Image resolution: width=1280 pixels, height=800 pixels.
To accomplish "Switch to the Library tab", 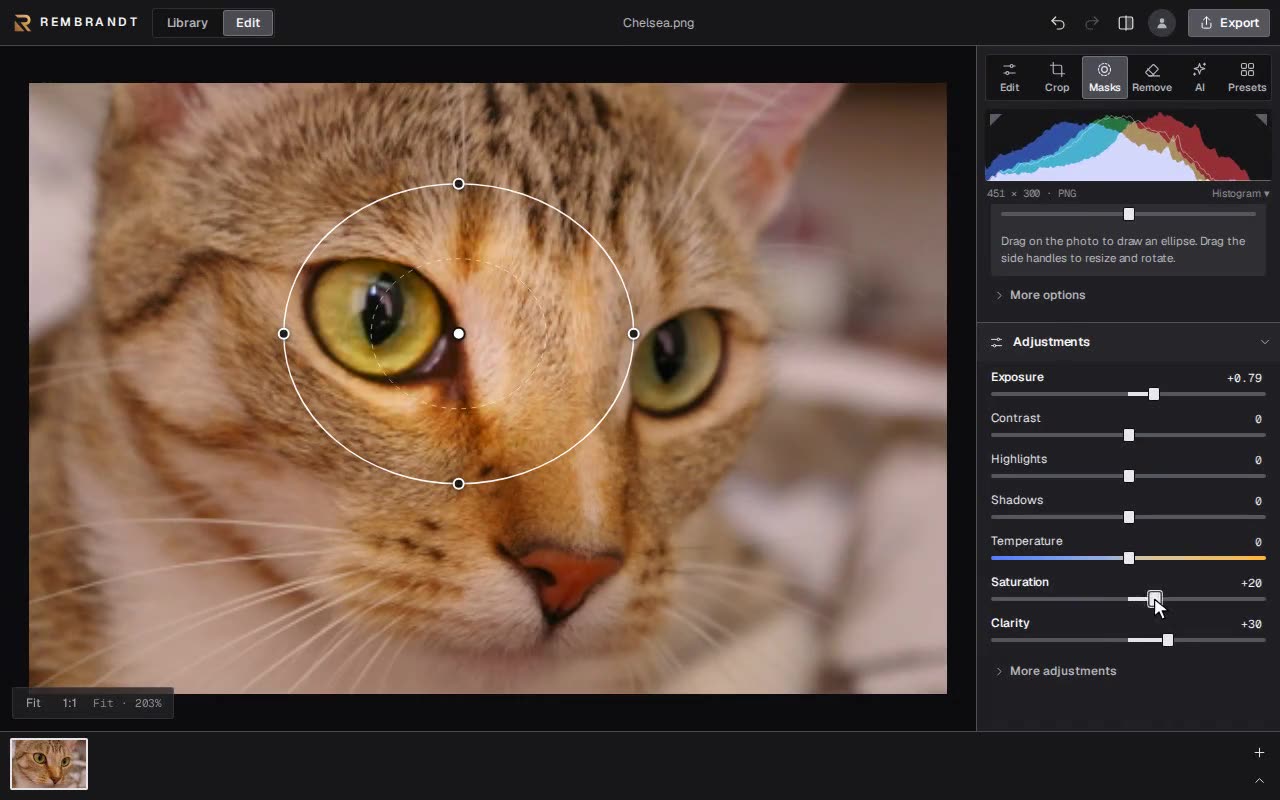I will tap(187, 23).
